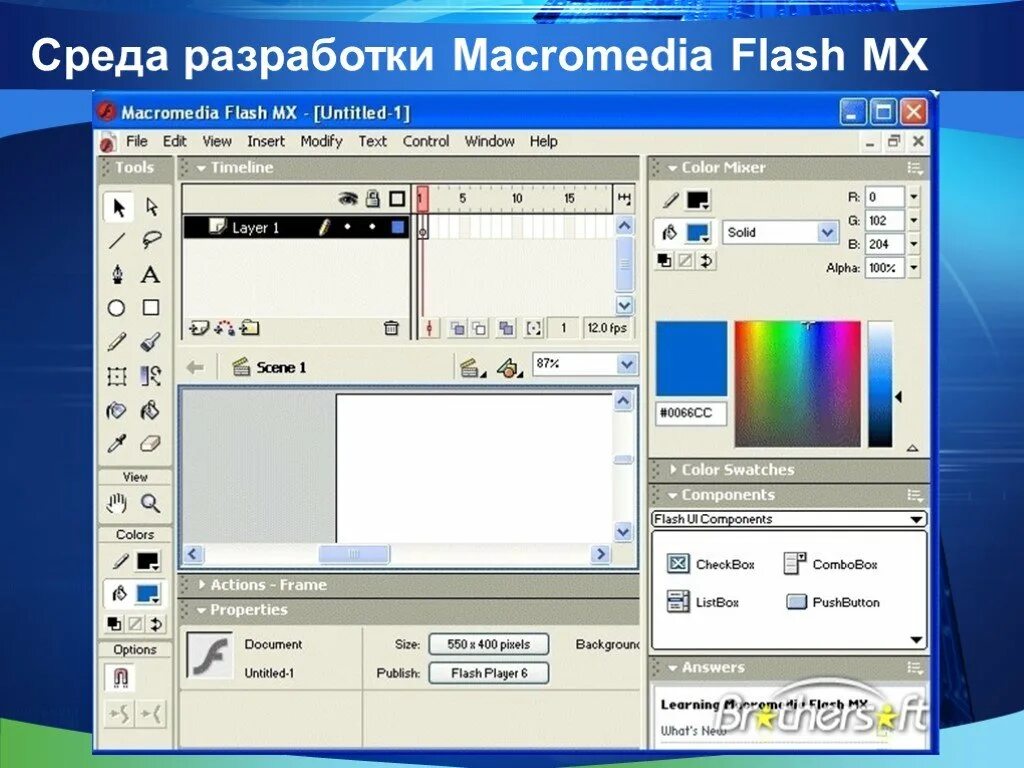
Task: Select the Eyedropper tool
Action: click(x=117, y=444)
